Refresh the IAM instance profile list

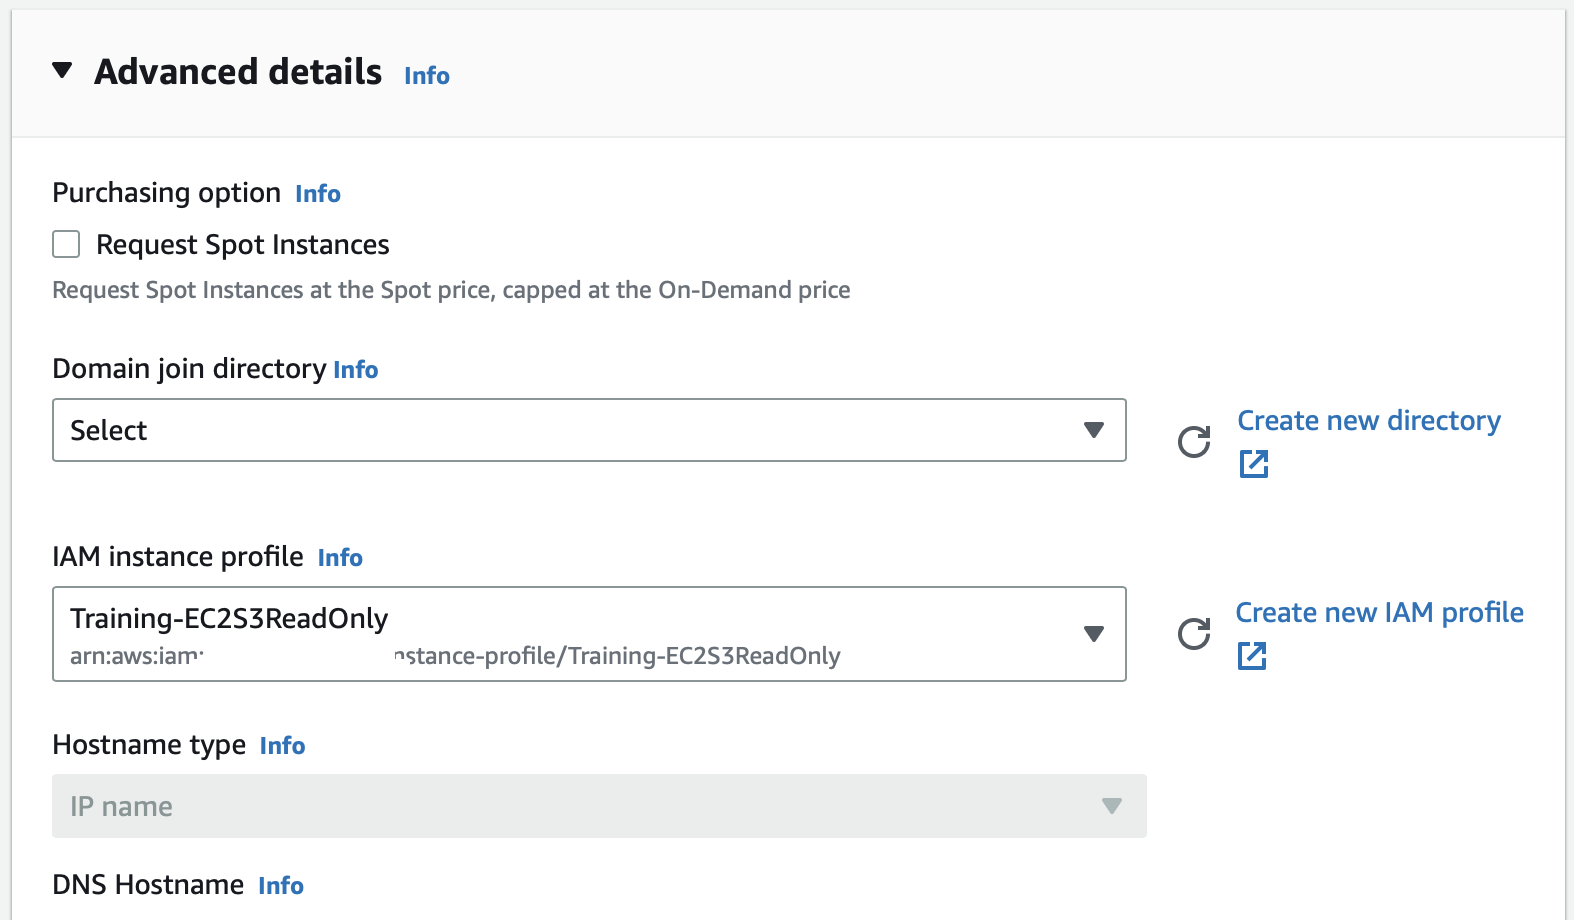1193,634
